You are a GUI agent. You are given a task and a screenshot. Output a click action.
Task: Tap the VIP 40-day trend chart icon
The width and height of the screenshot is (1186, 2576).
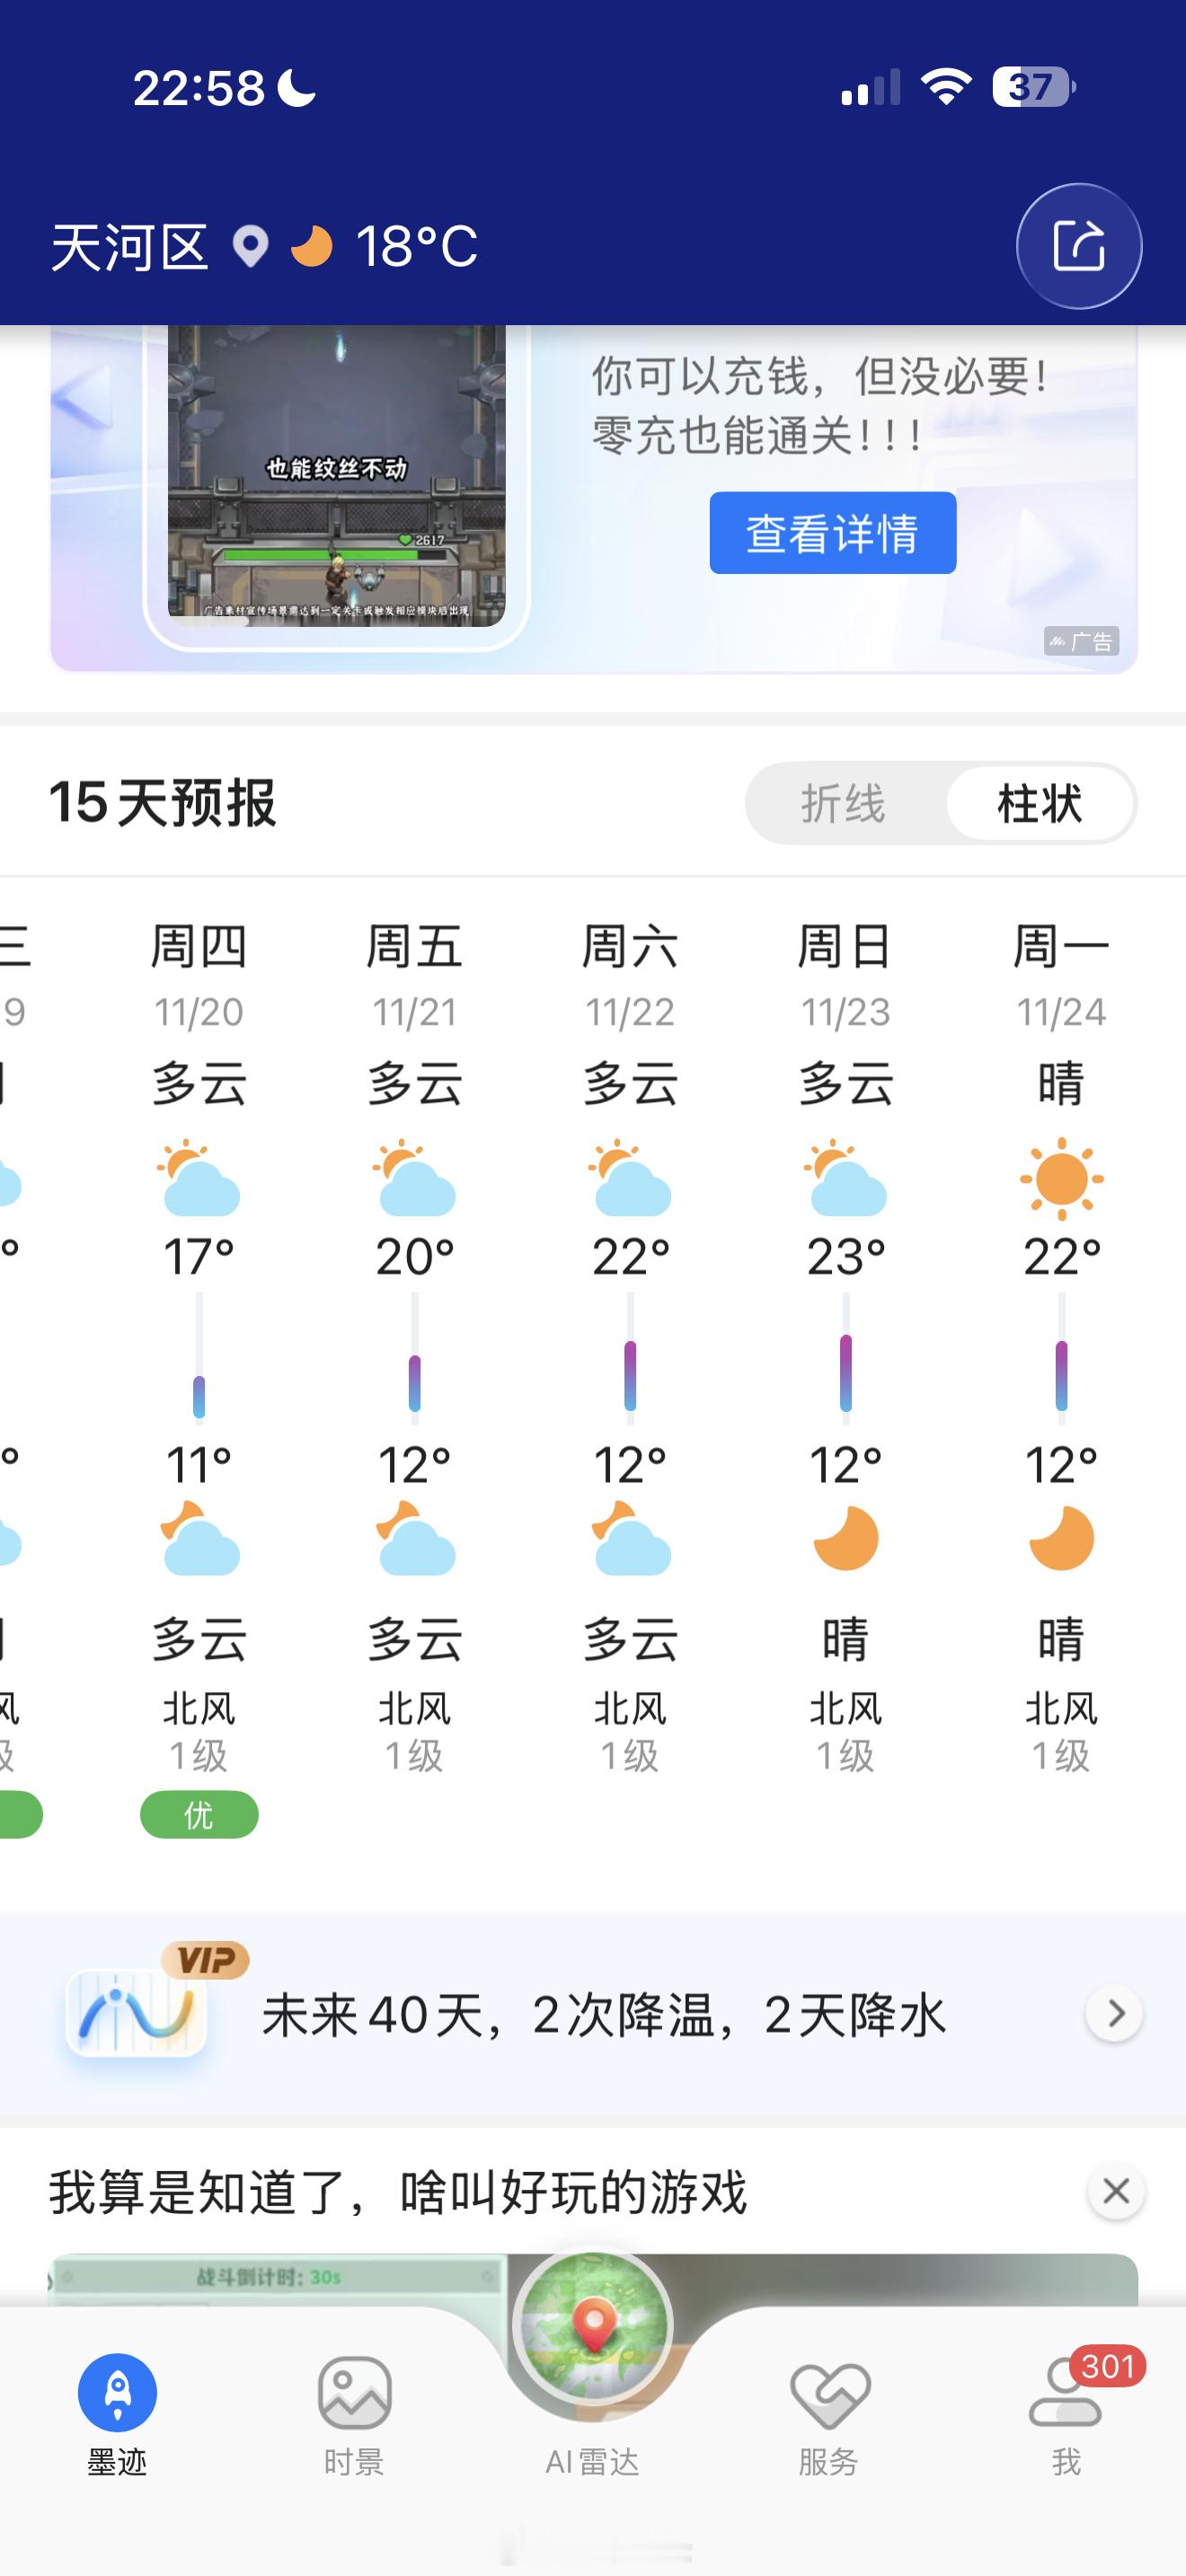[x=136, y=2012]
